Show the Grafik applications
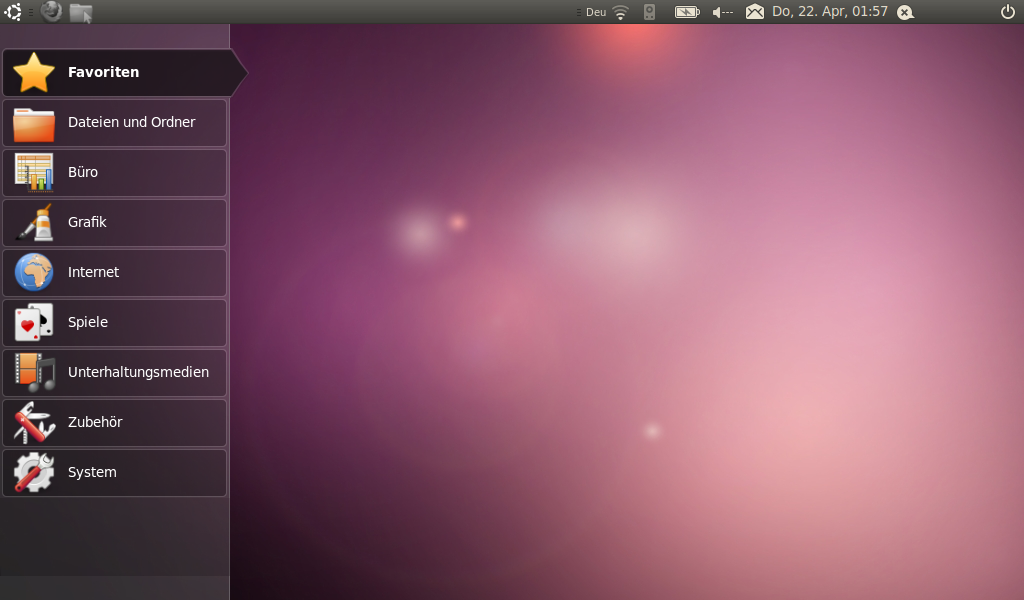1024x600 pixels. (x=114, y=223)
